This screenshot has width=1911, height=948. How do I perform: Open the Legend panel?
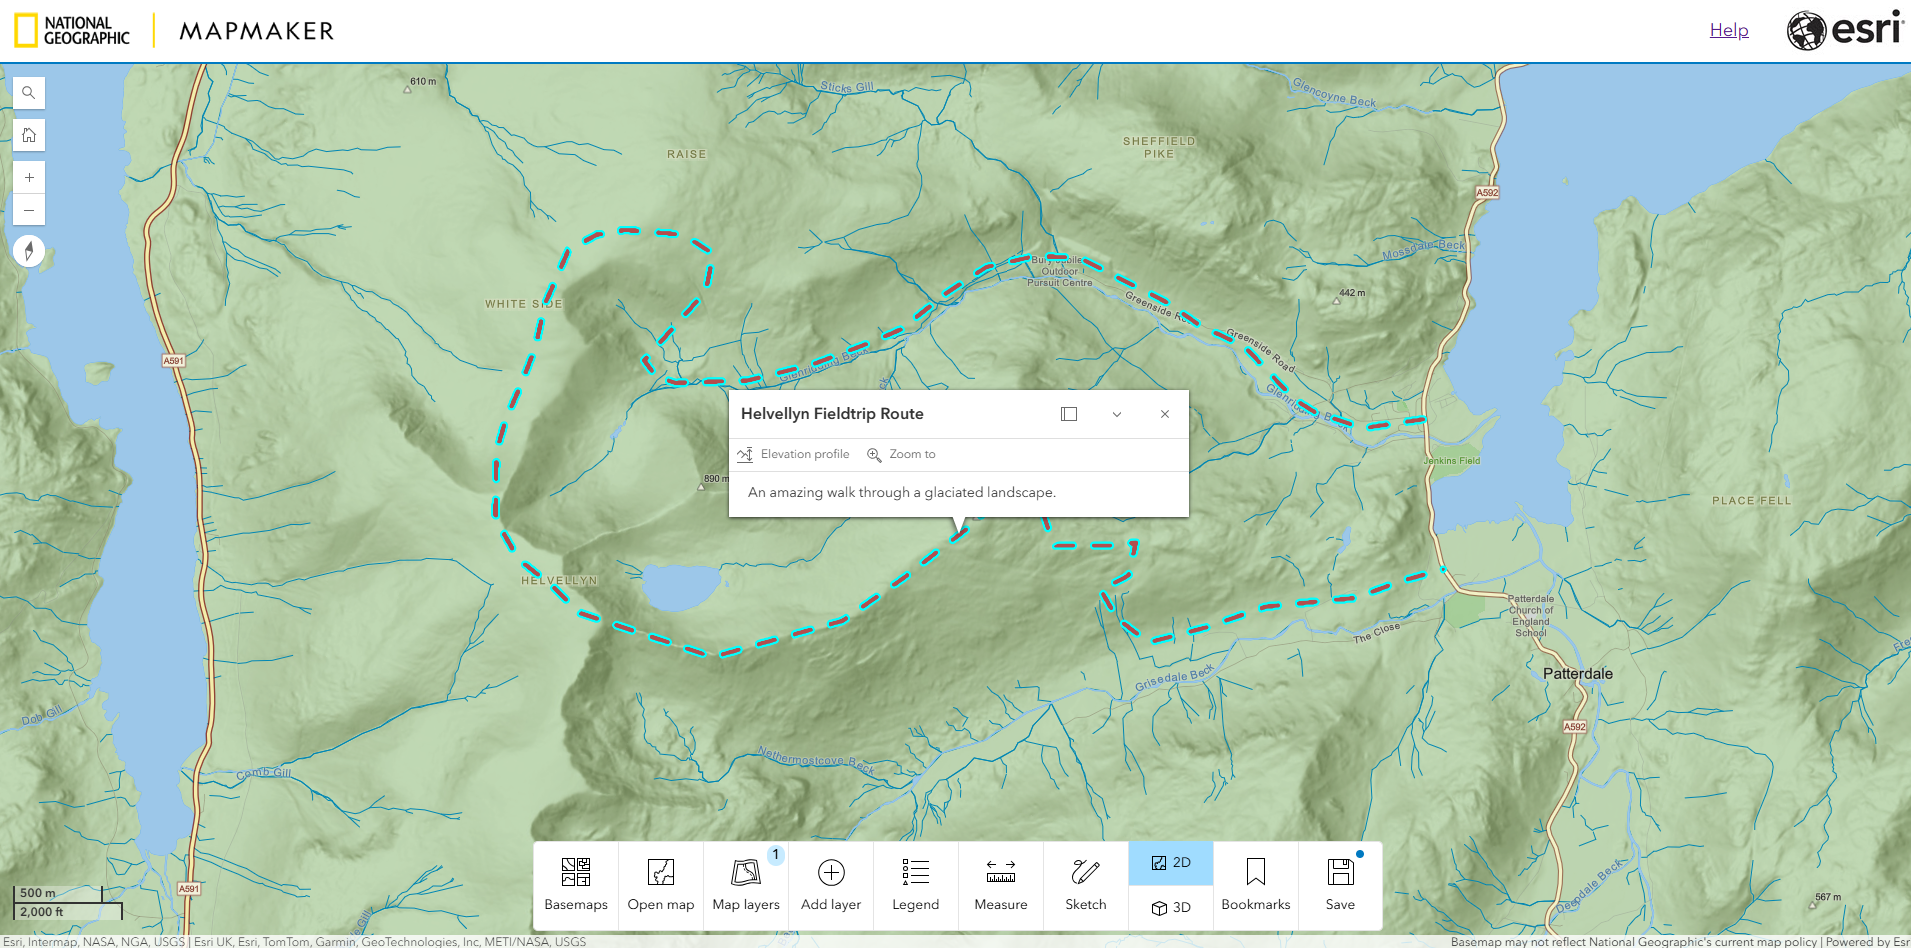click(915, 884)
